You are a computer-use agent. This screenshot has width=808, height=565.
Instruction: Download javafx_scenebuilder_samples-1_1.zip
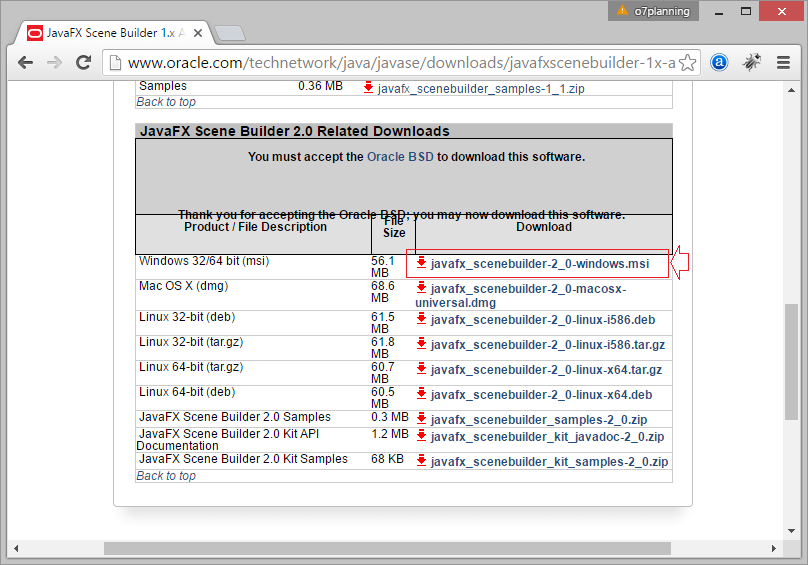tap(481, 89)
